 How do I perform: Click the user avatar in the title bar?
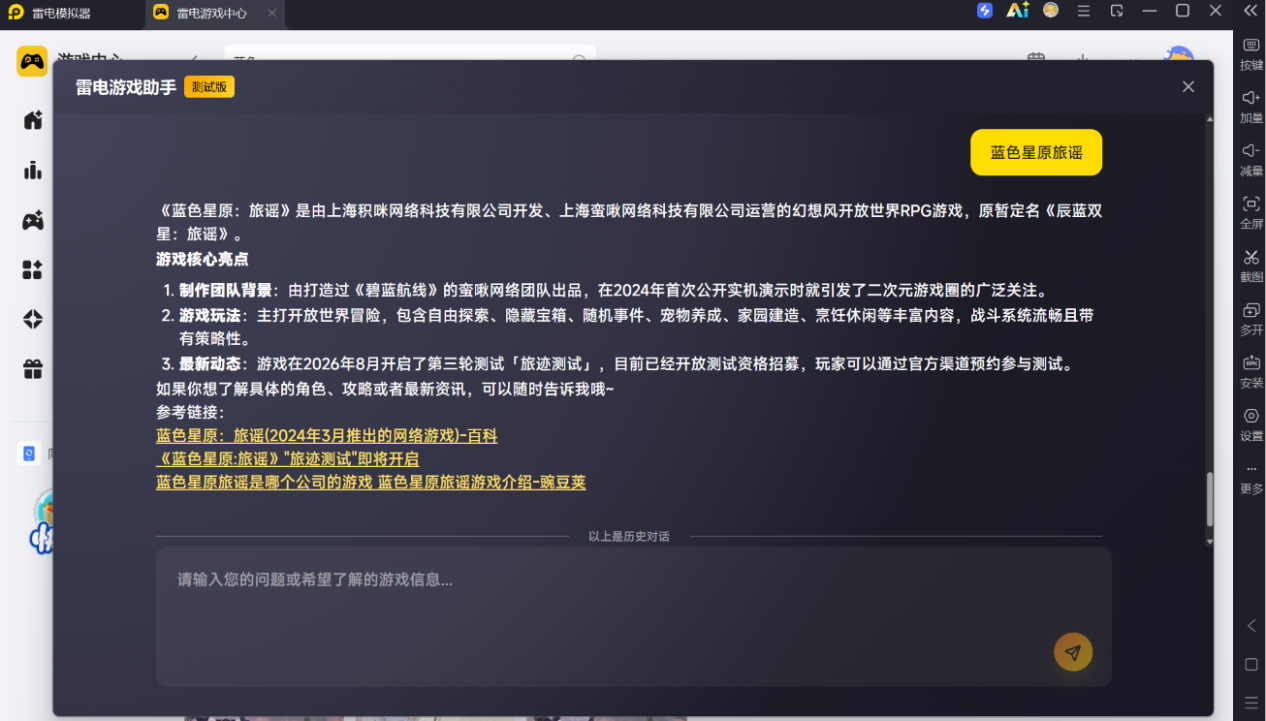point(1051,11)
